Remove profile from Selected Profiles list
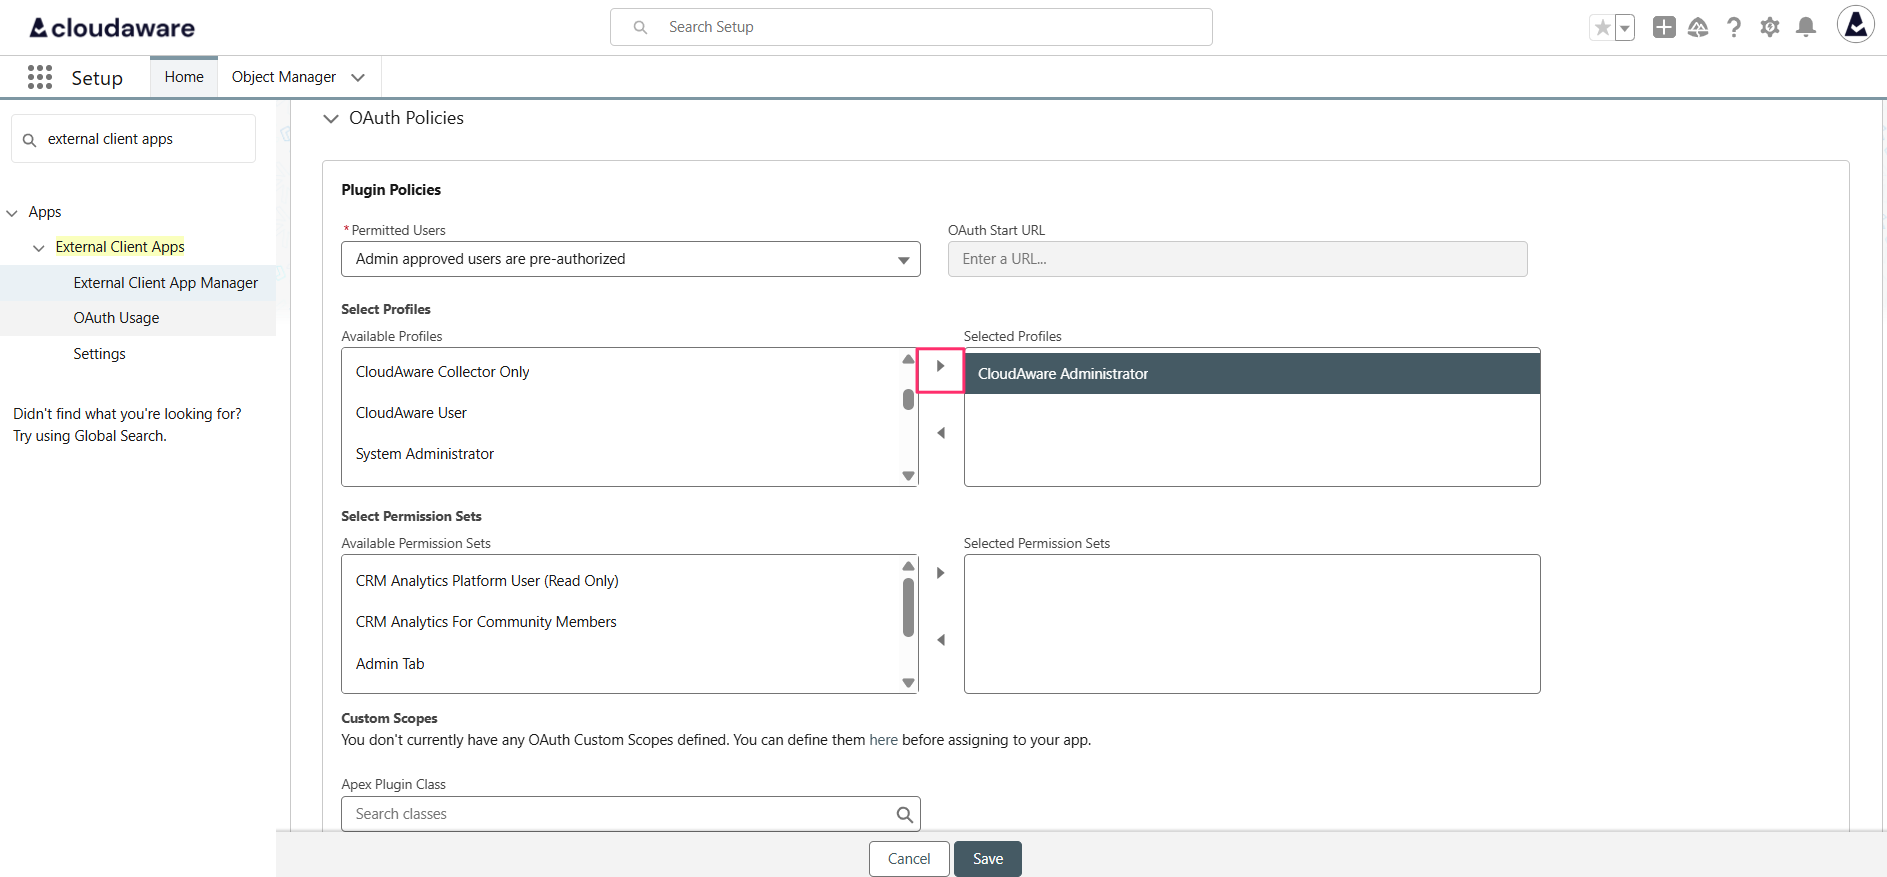 [940, 433]
